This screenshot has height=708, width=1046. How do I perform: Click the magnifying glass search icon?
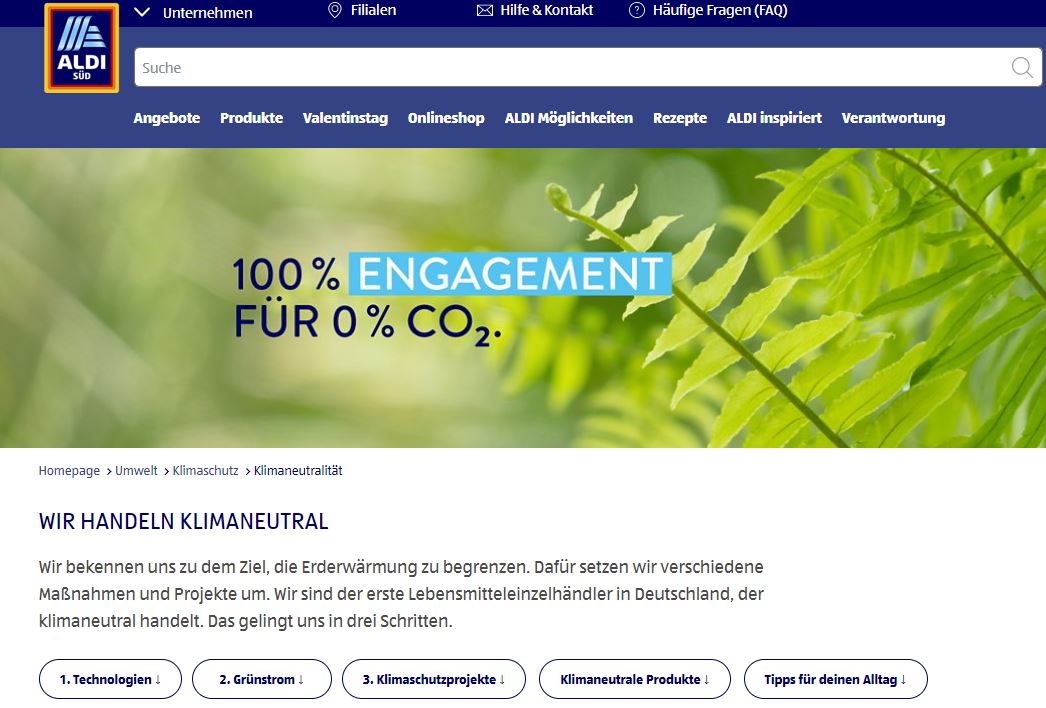(x=1021, y=67)
